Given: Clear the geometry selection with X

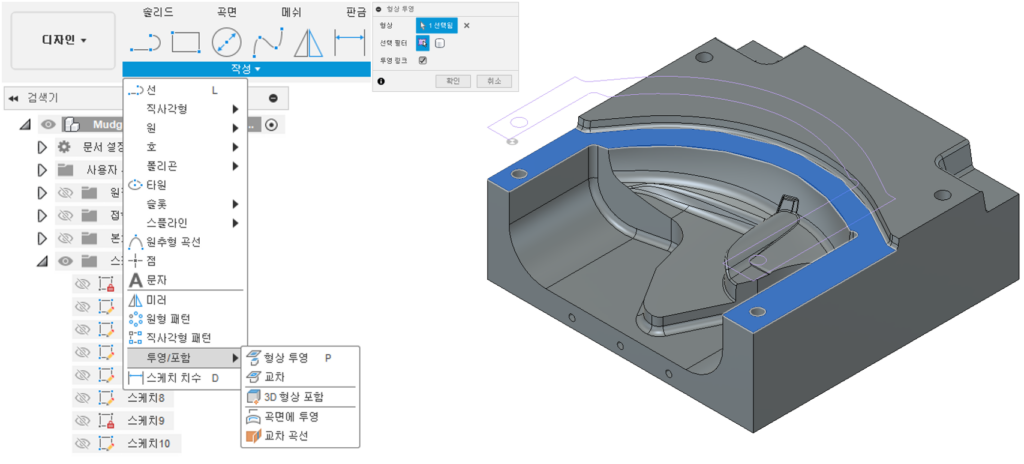Looking at the screenshot, I should (466, 26).
